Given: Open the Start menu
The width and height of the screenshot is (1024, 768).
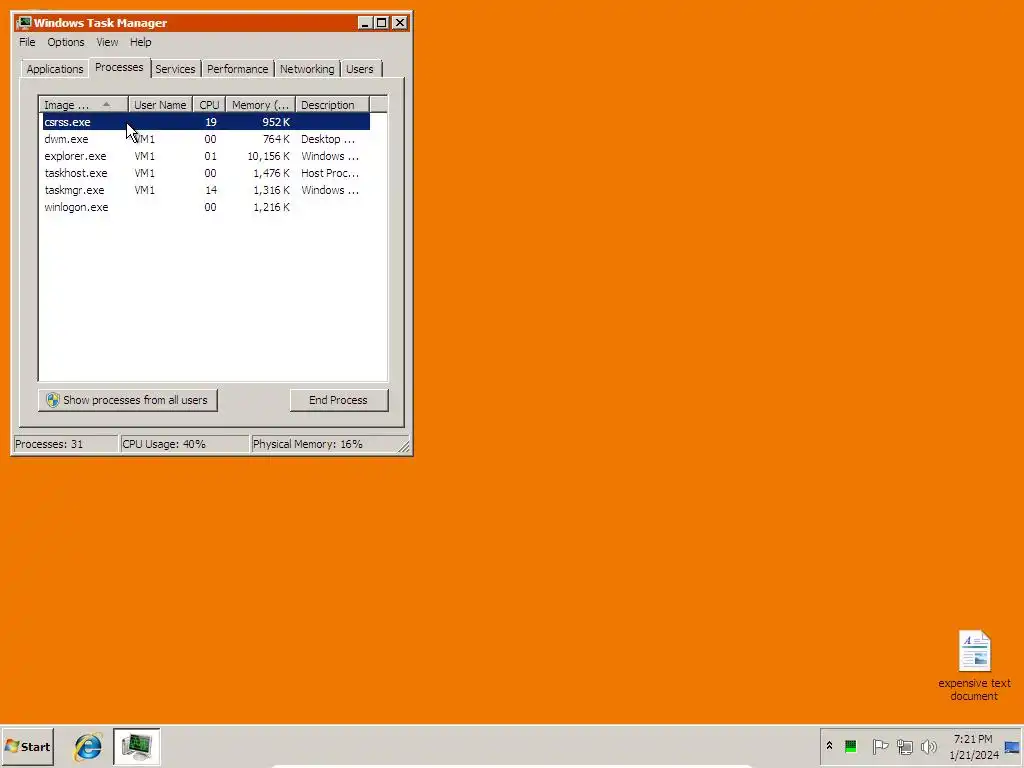Looking at the screenshot, I should 27,746.
